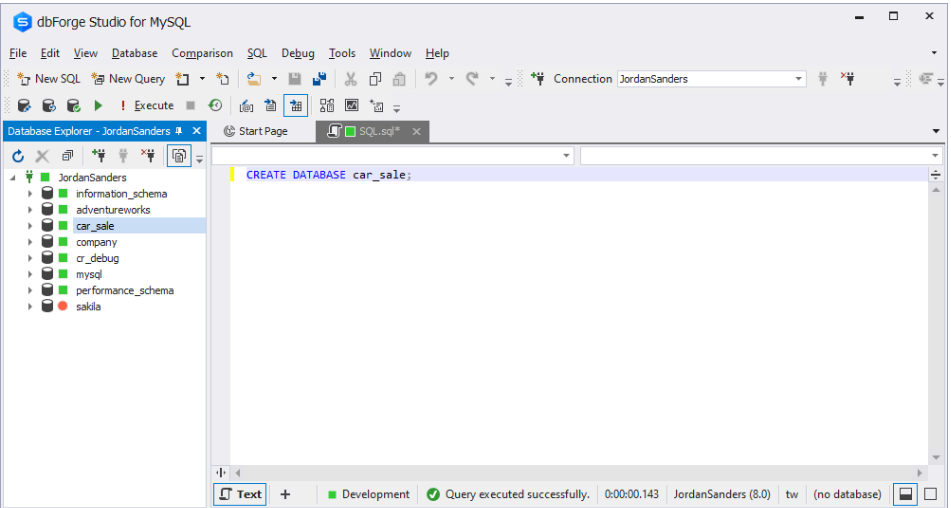
Task: Click red-x Disconnect plug in Database Explorer toolbar
Action: coord(148,156)
